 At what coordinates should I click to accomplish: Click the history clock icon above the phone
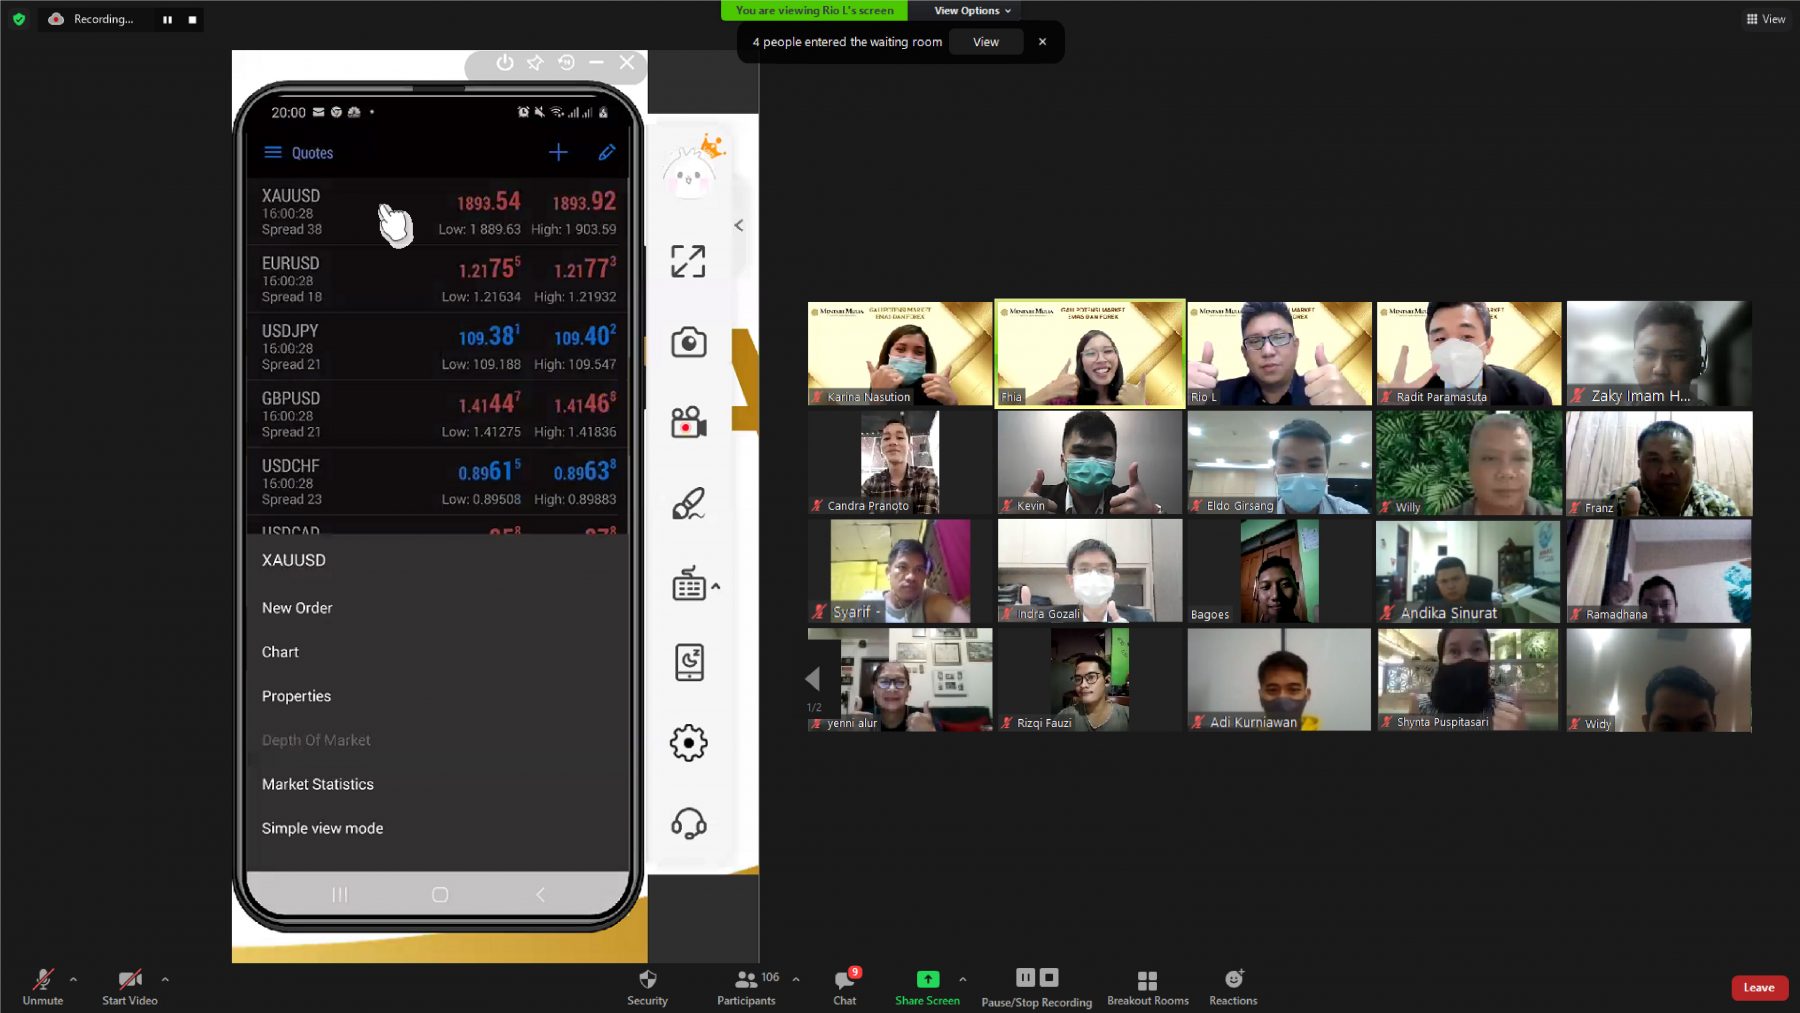pyautogui.click(x=566, y=63)
